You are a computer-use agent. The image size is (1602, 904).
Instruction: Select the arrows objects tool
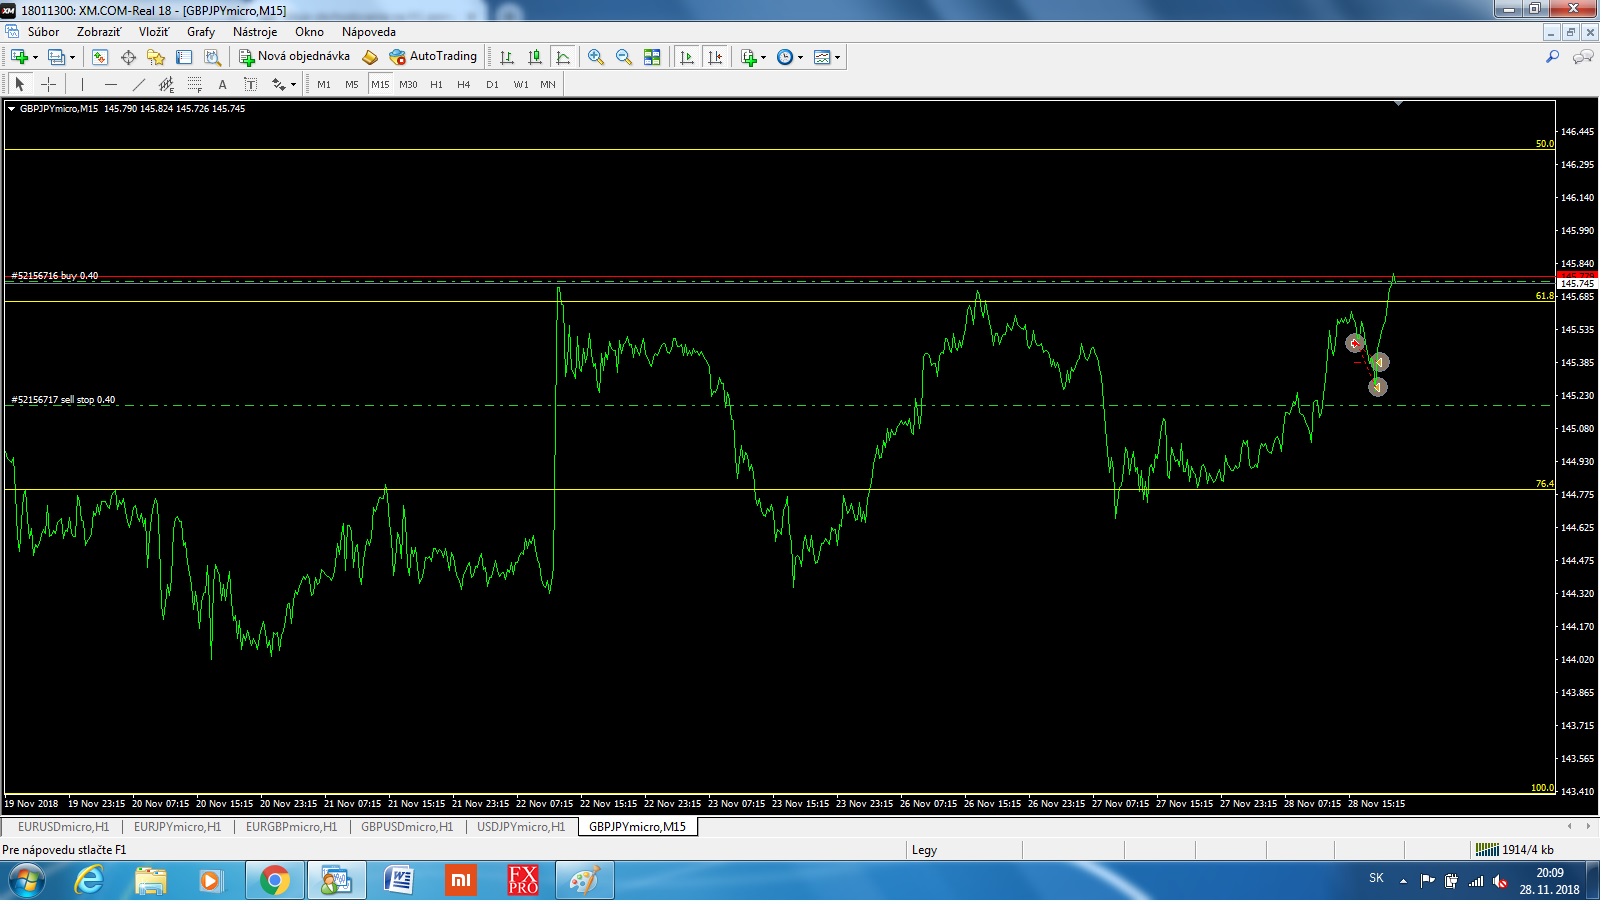278,85
